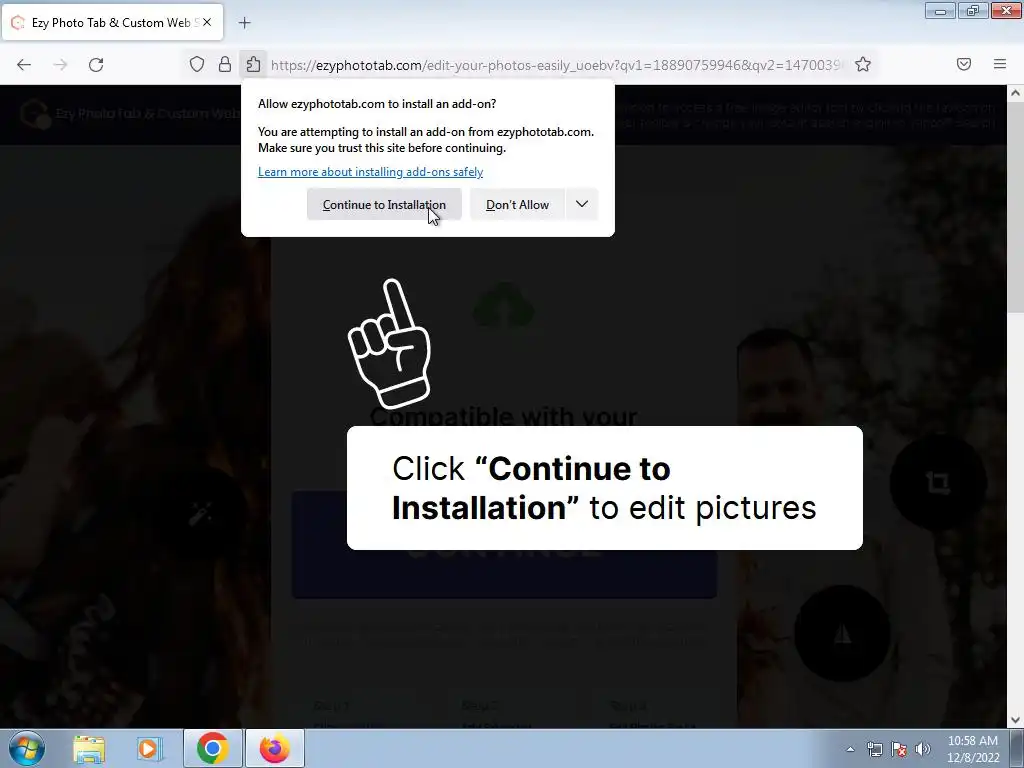The height and width of the screenshot is (768, 1024).
Task: Click the padlock site security icon
Action: (x=225, y=64)
